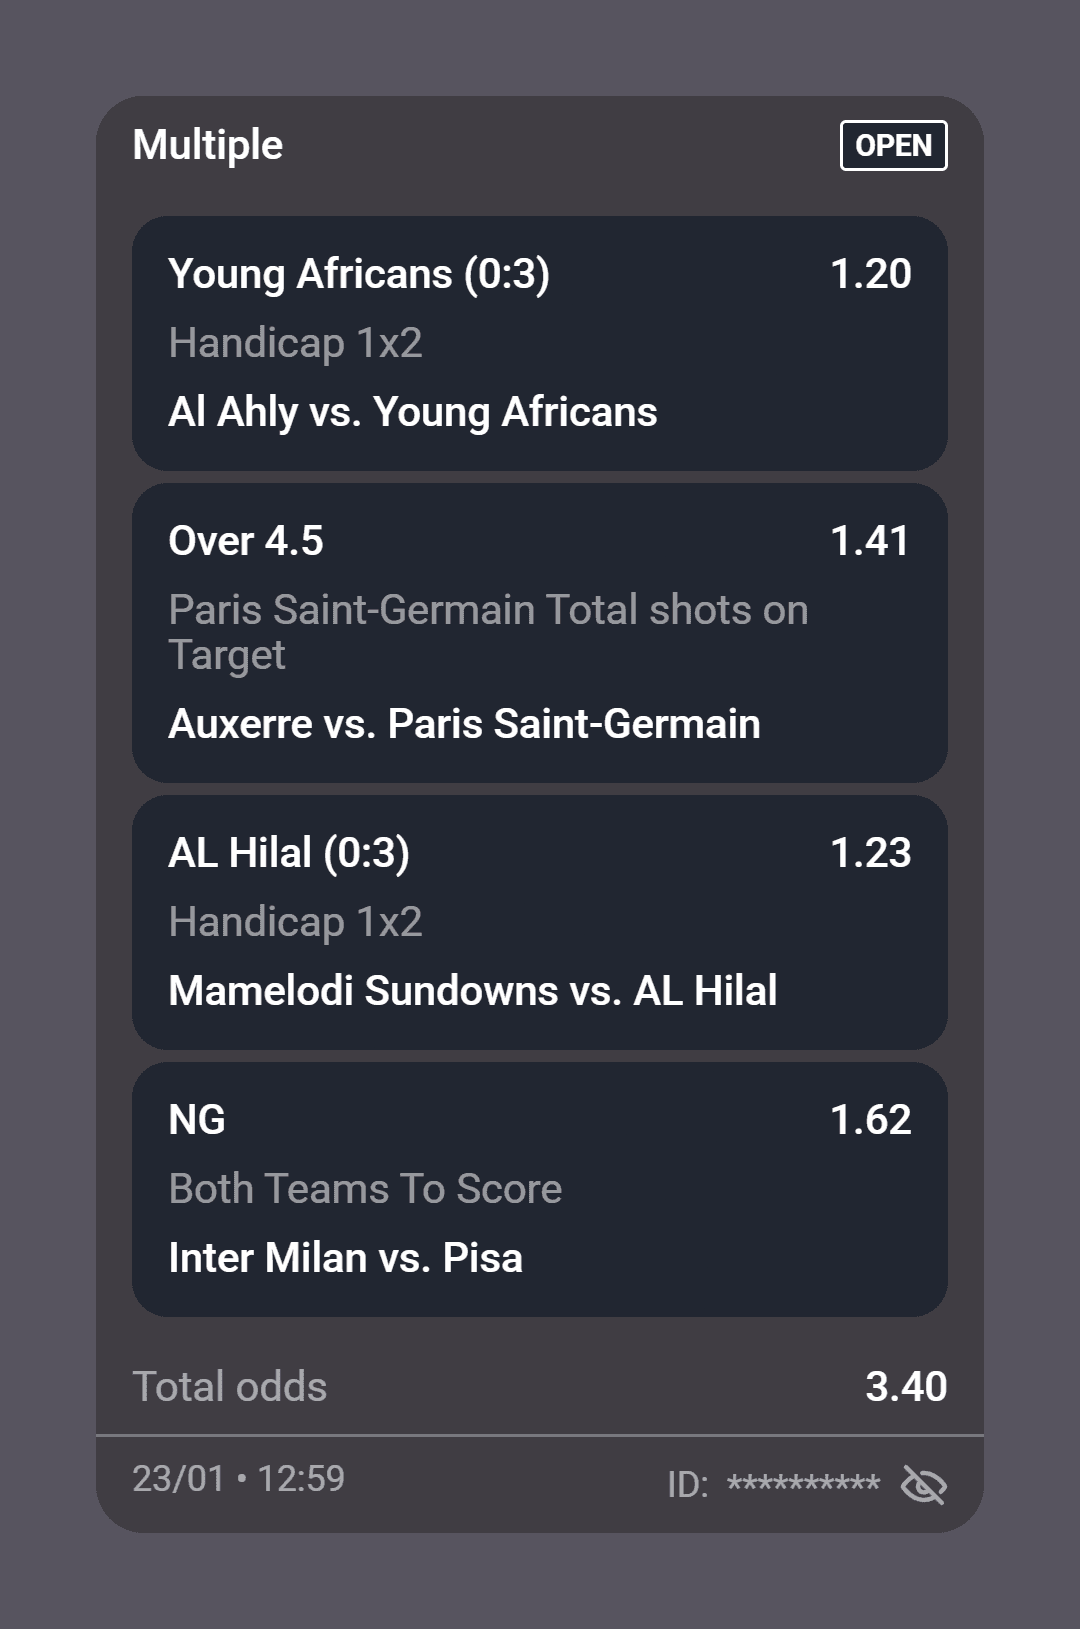Open Auxerre vs. Paris Saint-Germain match
This screenshot has width=1080, height=1629.
point(464,724)
